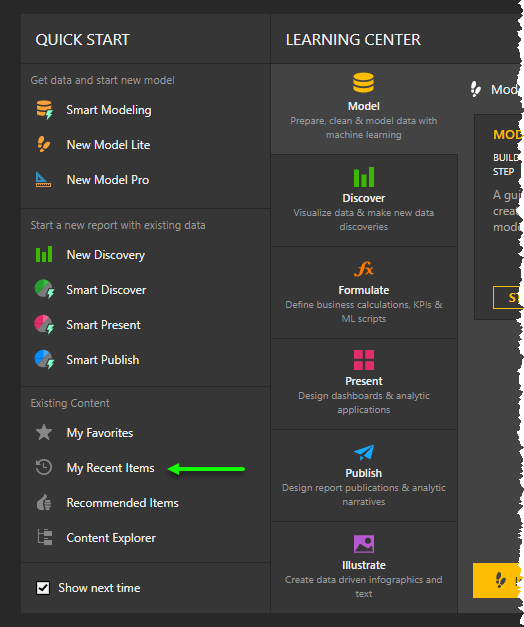Click the New Discovery bar chart icon
The width and height of the screenshot is (524, 627).
[x=44, y=254]
